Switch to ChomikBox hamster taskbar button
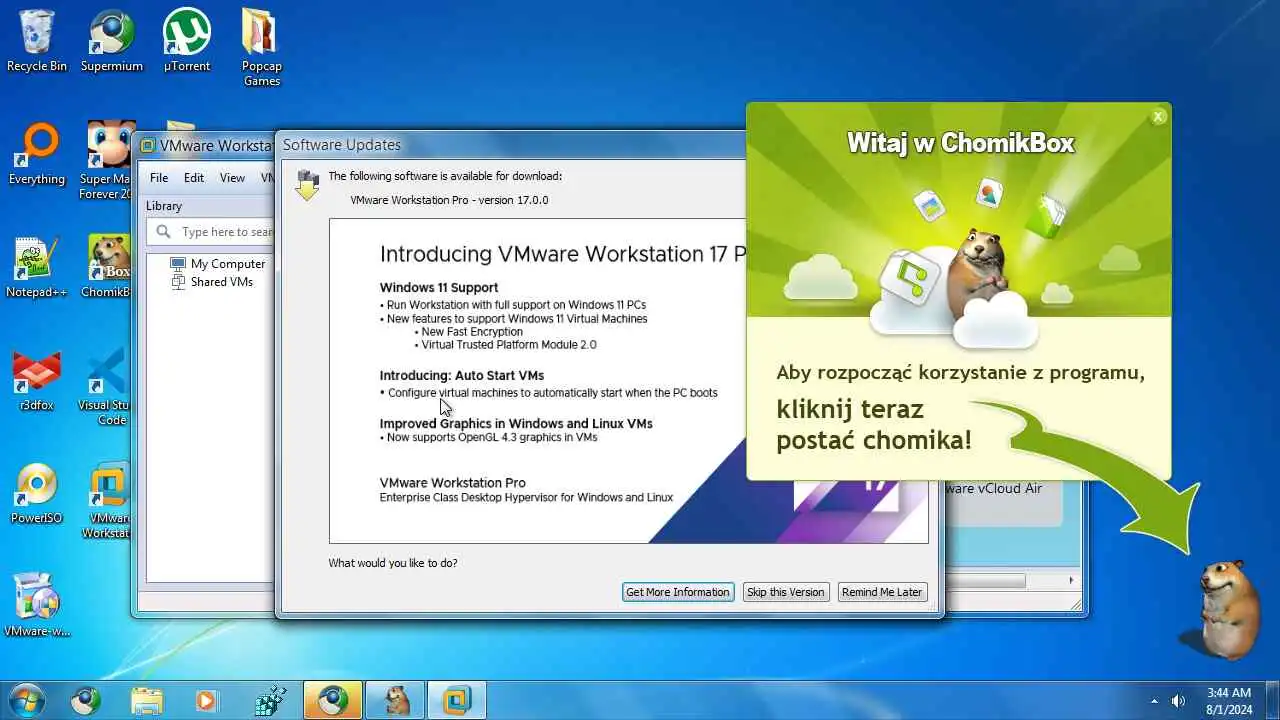The image size is (1280, 720). click(x=395, y=700)
